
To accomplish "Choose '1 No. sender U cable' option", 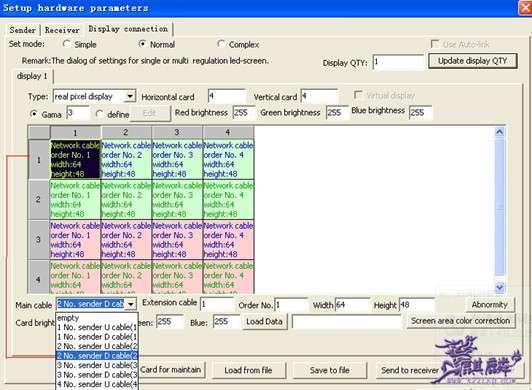I will pyautogui.click(x=97, y=328).
